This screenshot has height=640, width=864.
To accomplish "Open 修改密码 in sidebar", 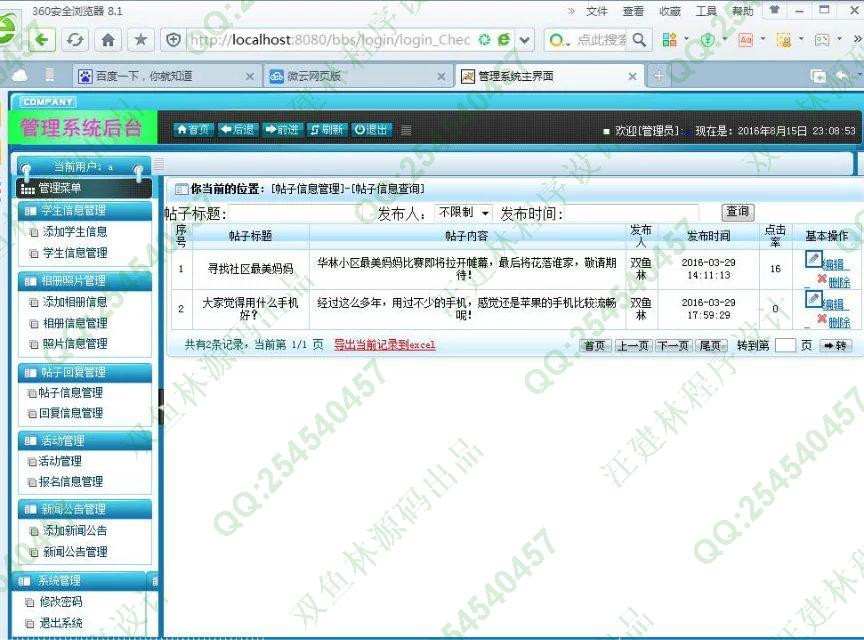I will 61,602.
